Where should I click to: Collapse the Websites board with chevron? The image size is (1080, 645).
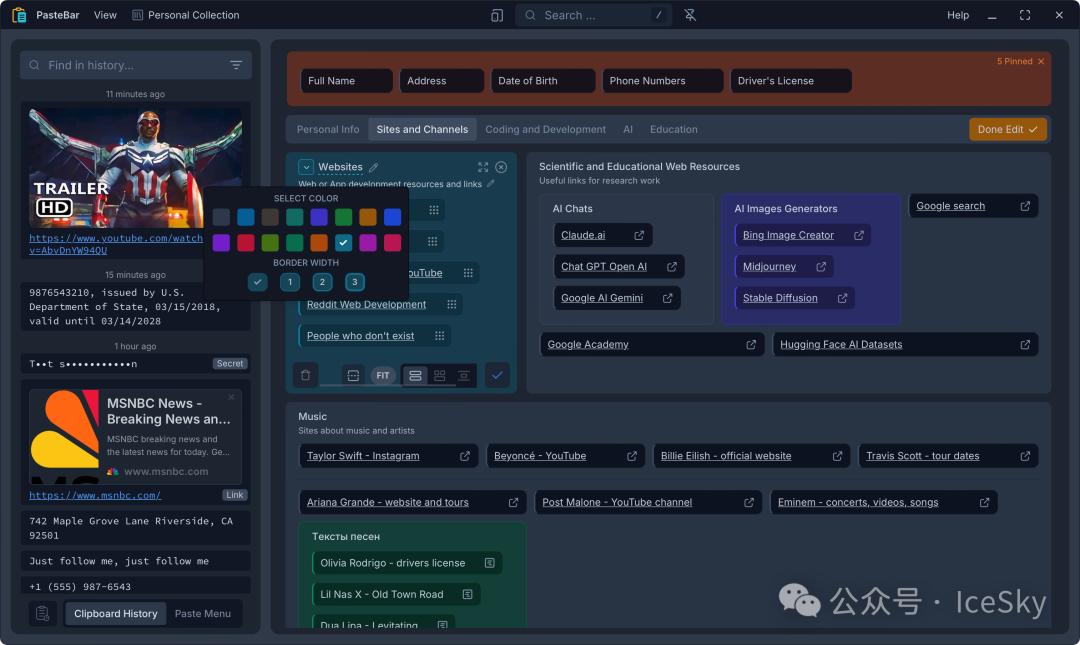tap(307, 167)
